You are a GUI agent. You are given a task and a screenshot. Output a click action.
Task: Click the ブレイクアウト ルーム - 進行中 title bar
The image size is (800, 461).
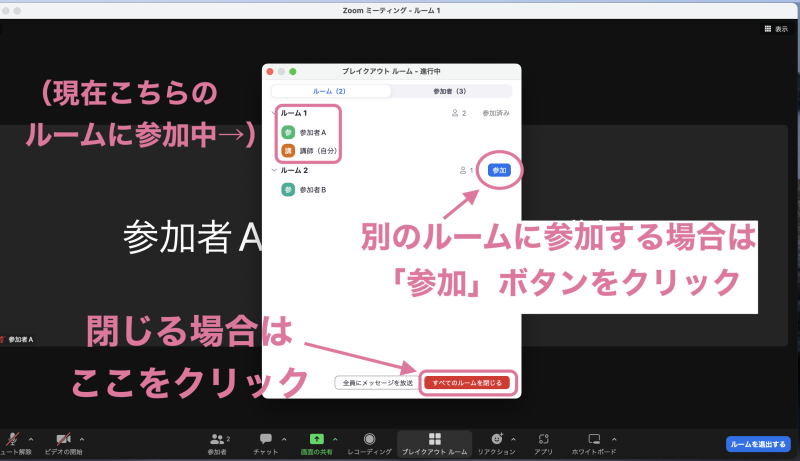pos(391,71)
